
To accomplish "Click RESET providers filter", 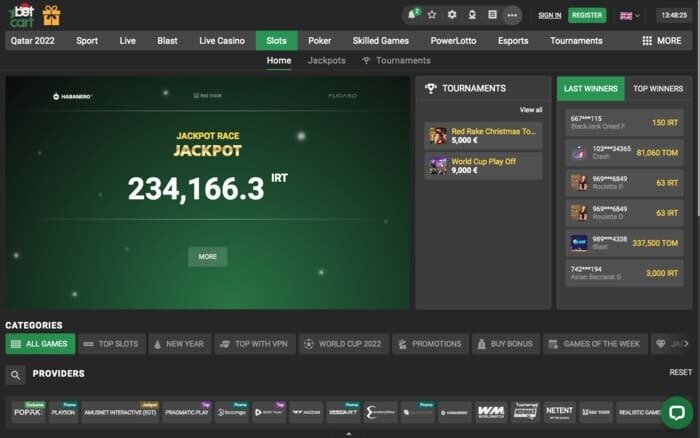I will tap(680, 372).
